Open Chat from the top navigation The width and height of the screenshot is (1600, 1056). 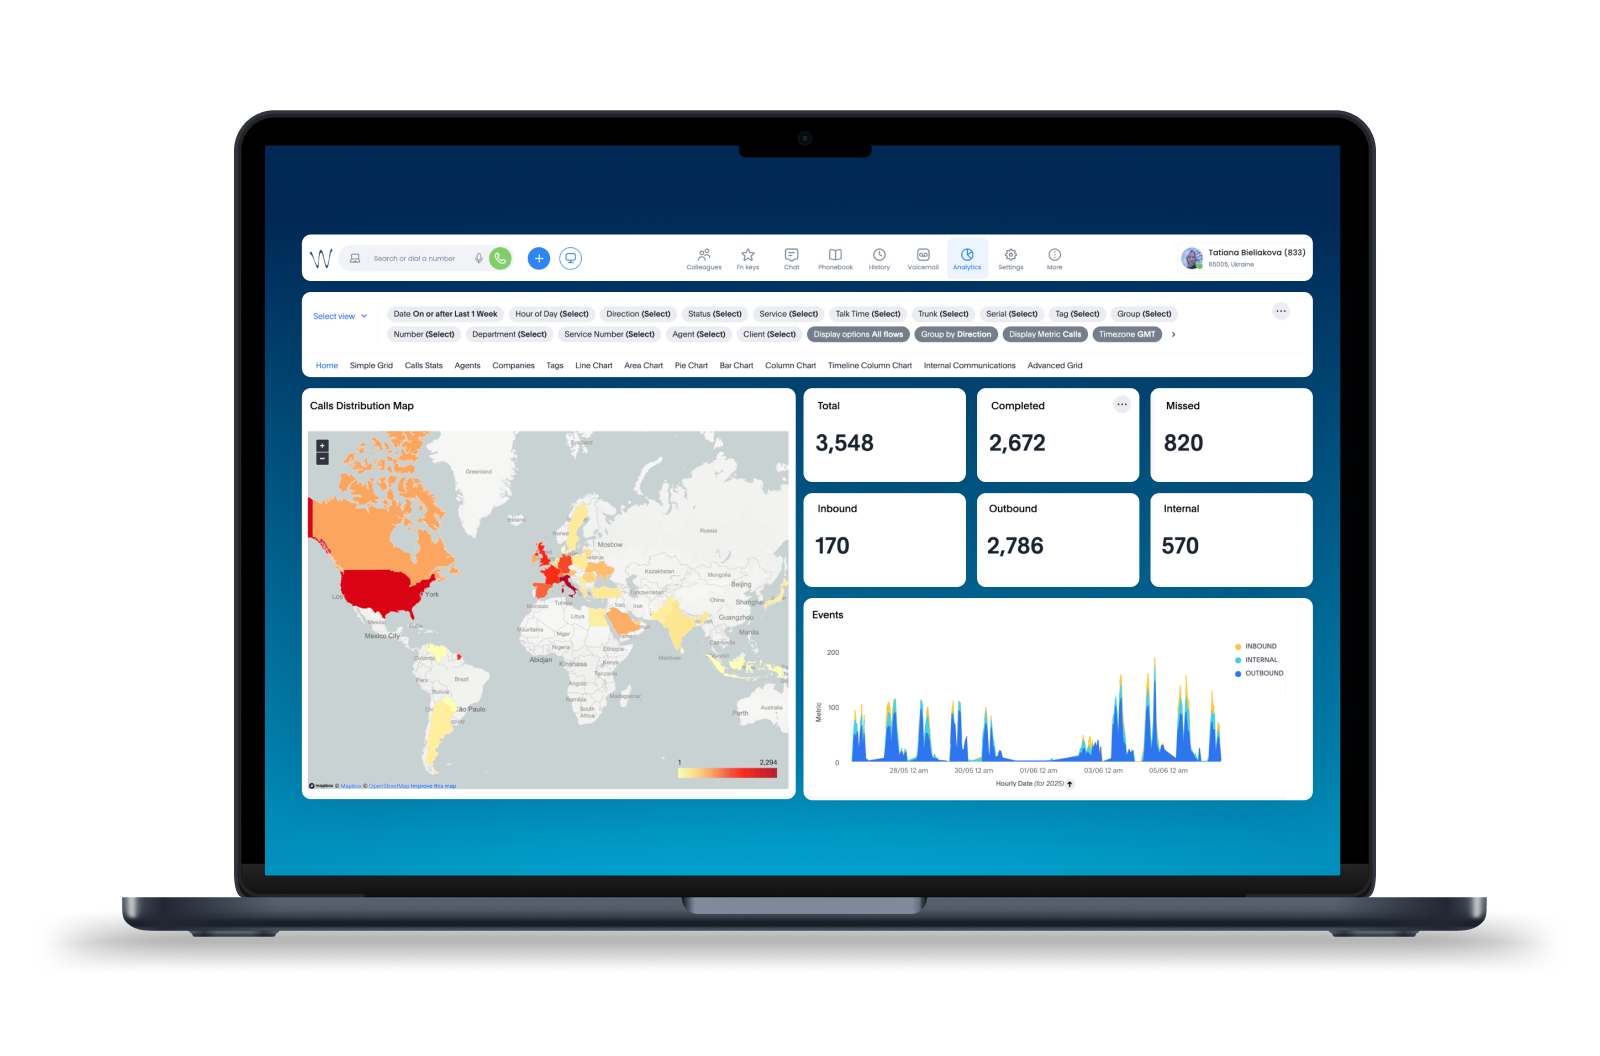click(x=791, y=256)
